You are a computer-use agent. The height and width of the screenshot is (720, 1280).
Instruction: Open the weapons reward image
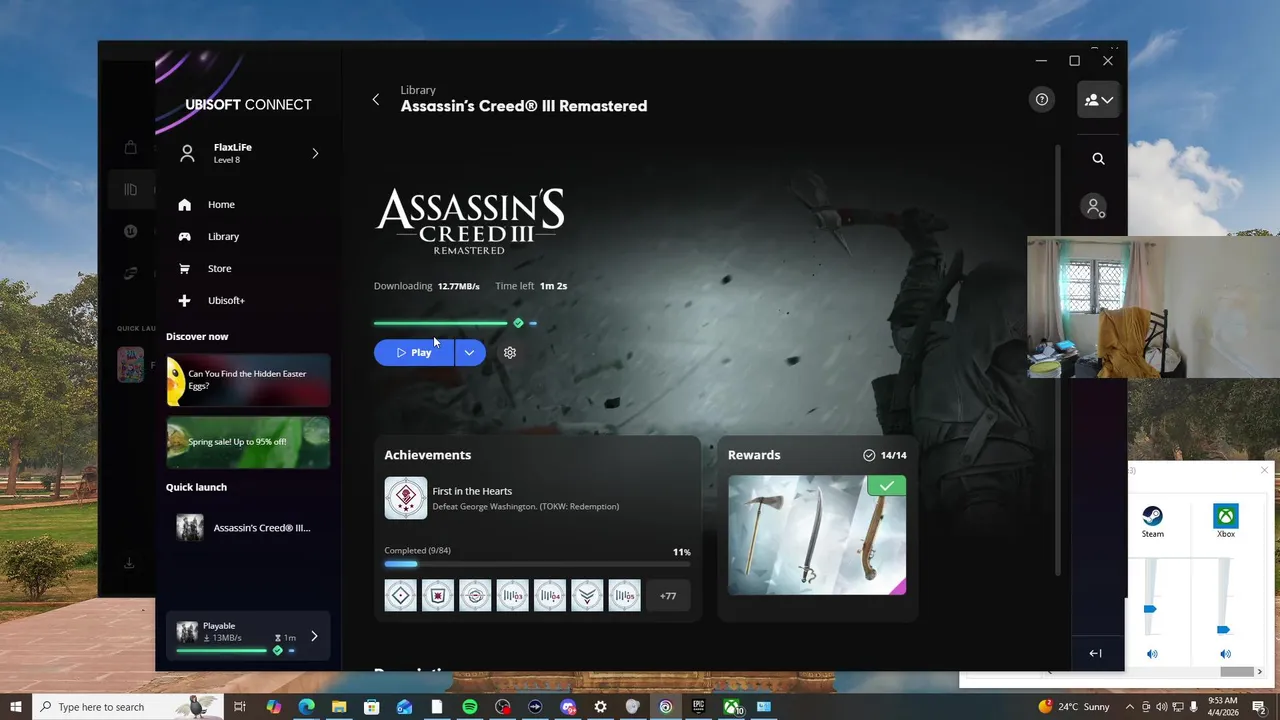click(x=817, y=535)
